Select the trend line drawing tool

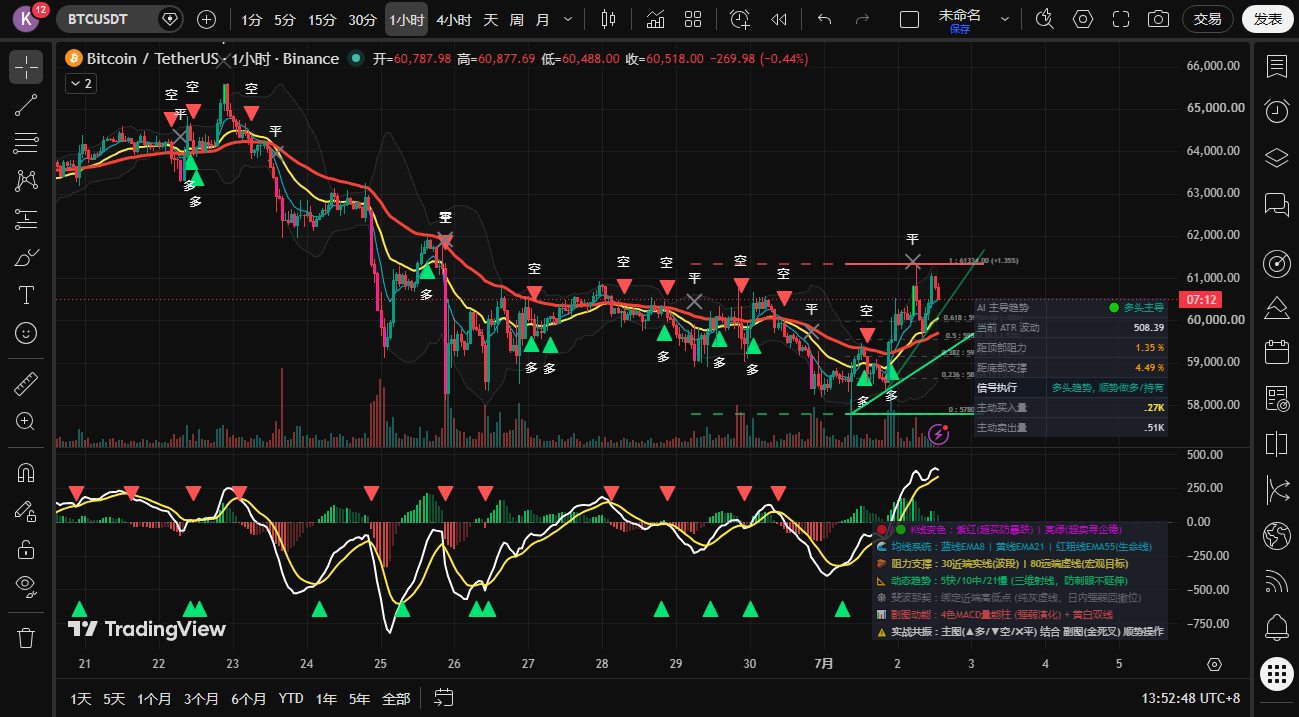click(26, 105)
